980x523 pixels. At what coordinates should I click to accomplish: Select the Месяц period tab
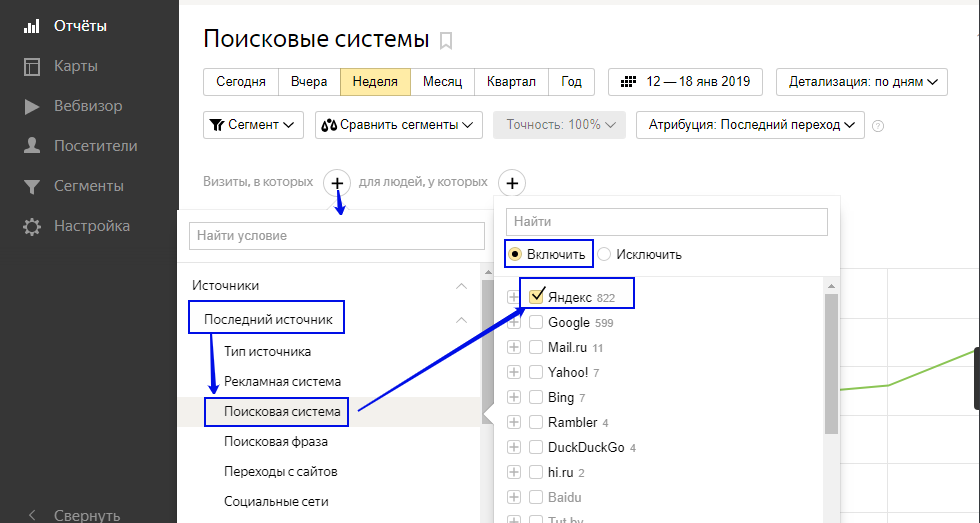pos(442,82)
